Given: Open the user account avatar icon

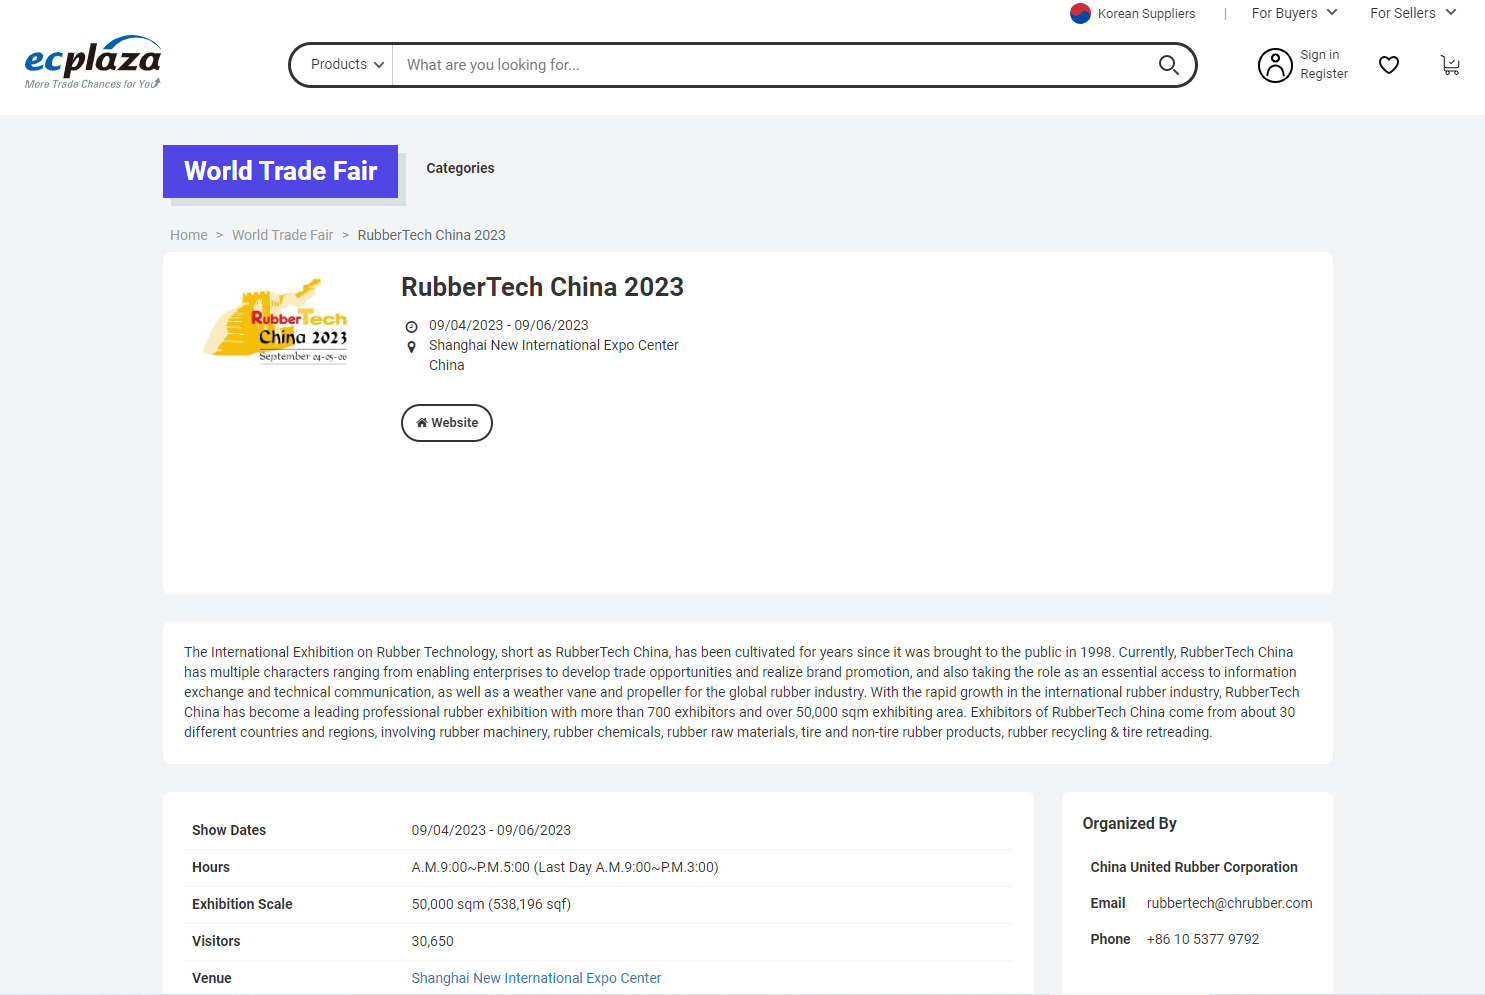Looking at the screenshot, I should click(1275, 65).
